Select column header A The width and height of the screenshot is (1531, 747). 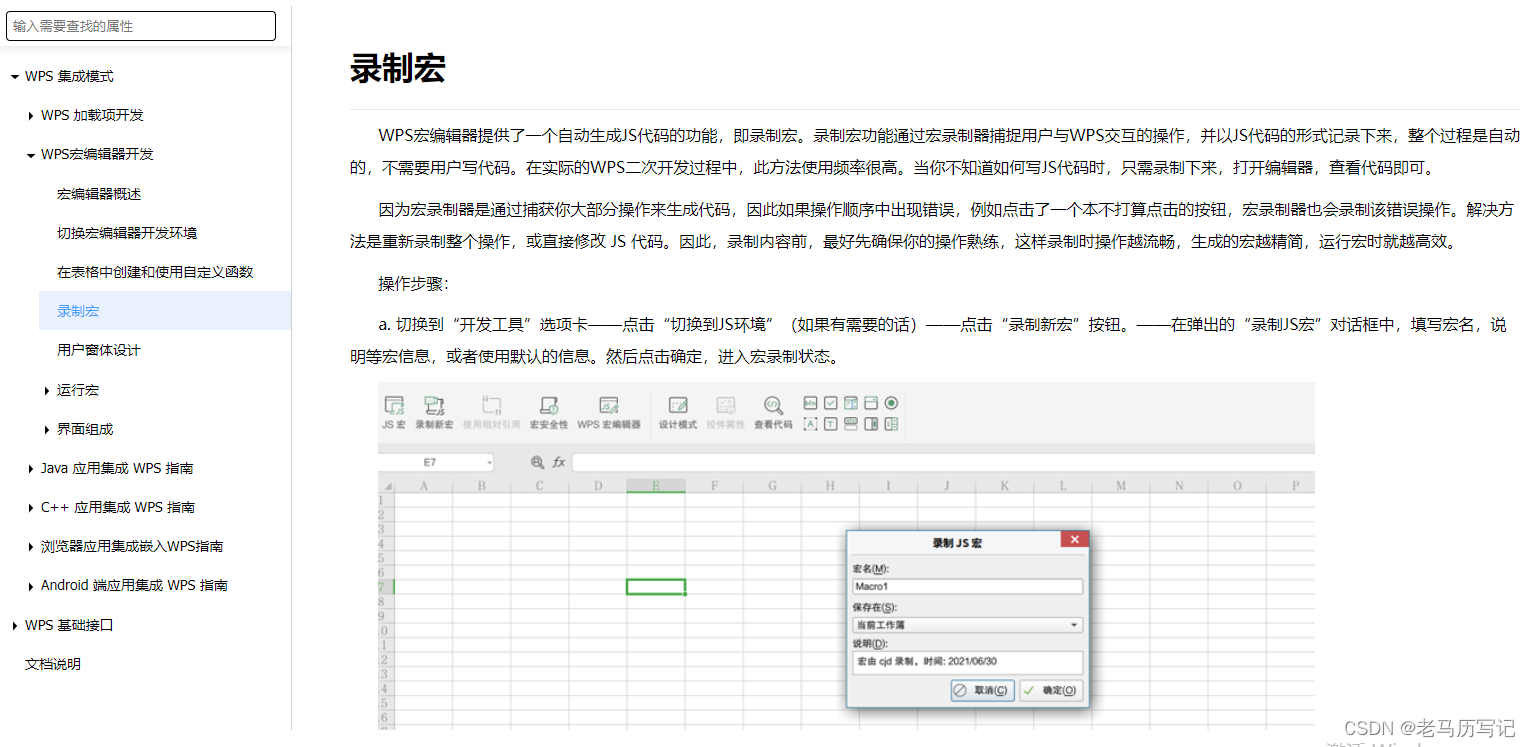coord(423,486)
